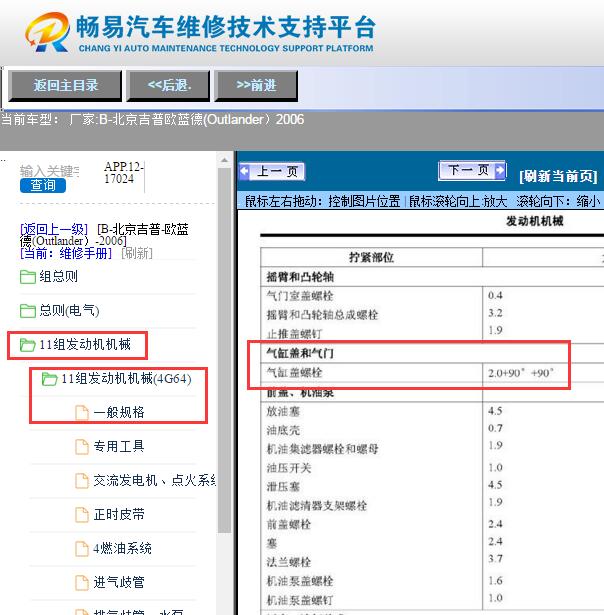This screenshot has height=615, width=604.
Task: Click the 4燃油系统 document icon
Action: tap(82, 549)
